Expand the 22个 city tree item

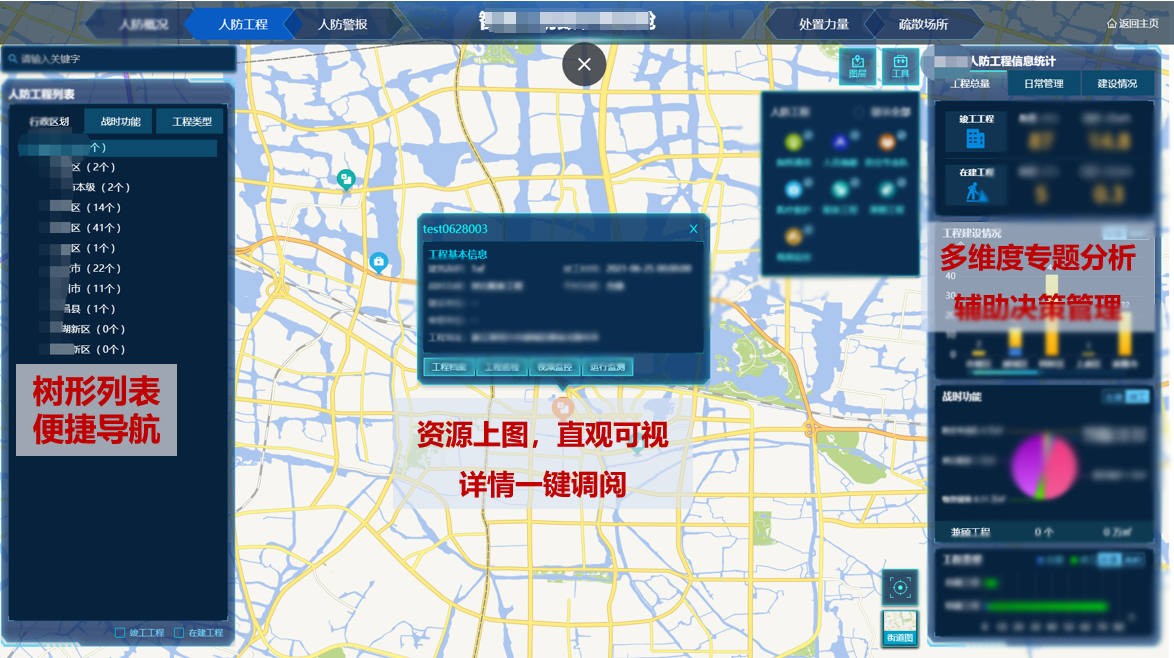(x=94, y=268)
